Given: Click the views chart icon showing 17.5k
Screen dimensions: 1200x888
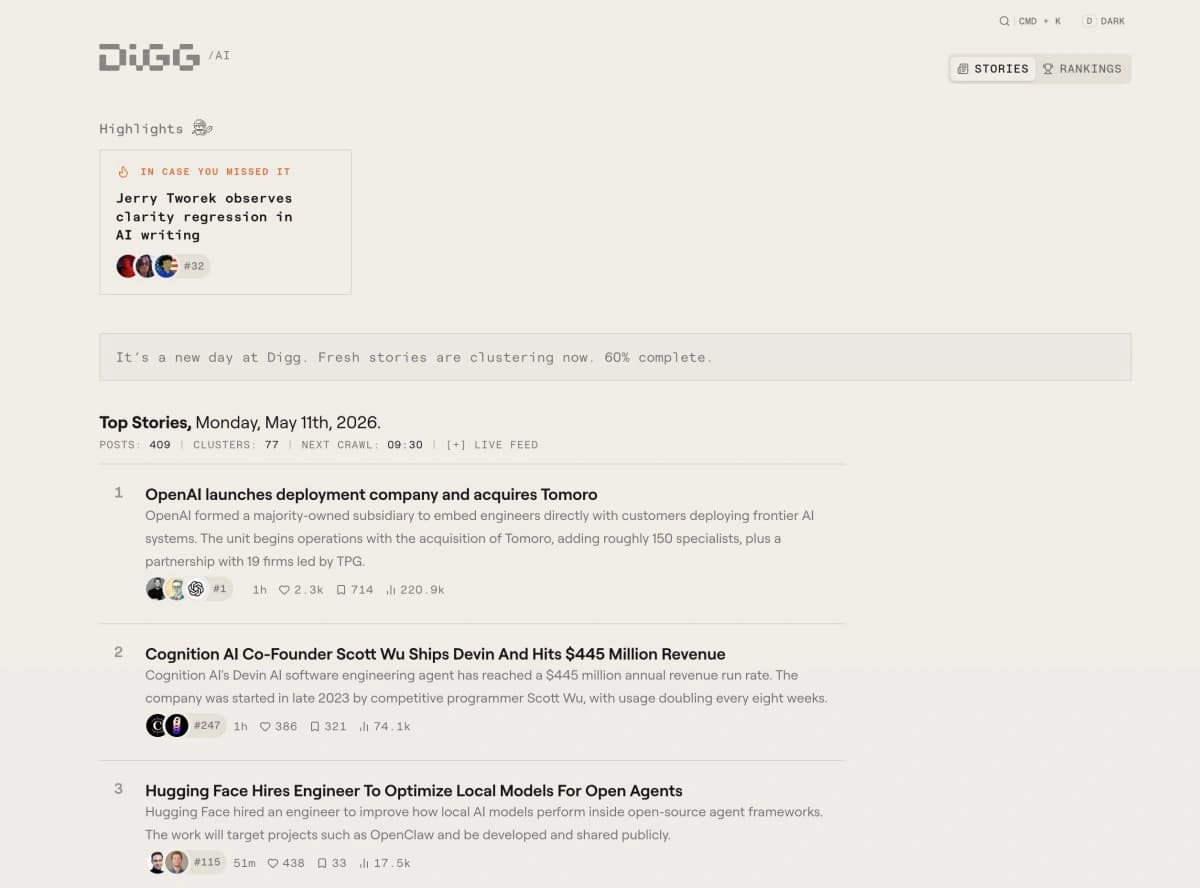Looking at the screenshot, I should [x=365, y=863].
